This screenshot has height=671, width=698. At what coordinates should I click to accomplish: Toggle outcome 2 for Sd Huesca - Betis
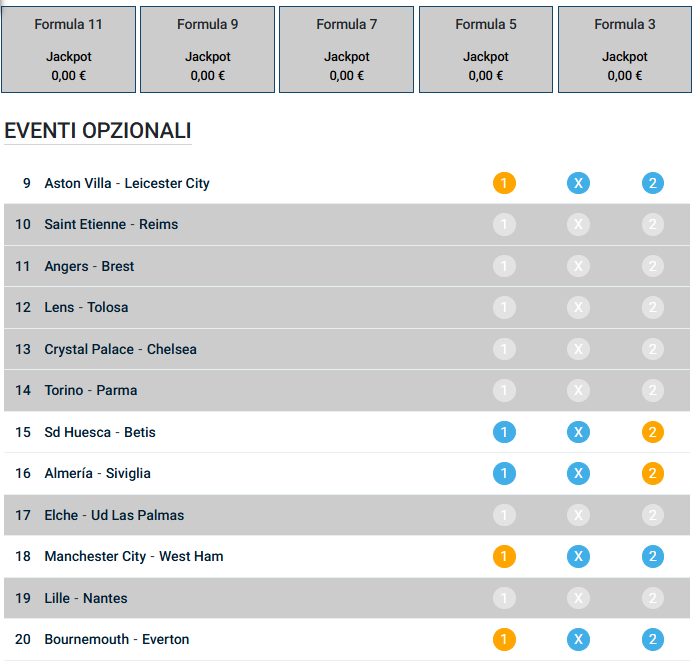pos(652,432)
